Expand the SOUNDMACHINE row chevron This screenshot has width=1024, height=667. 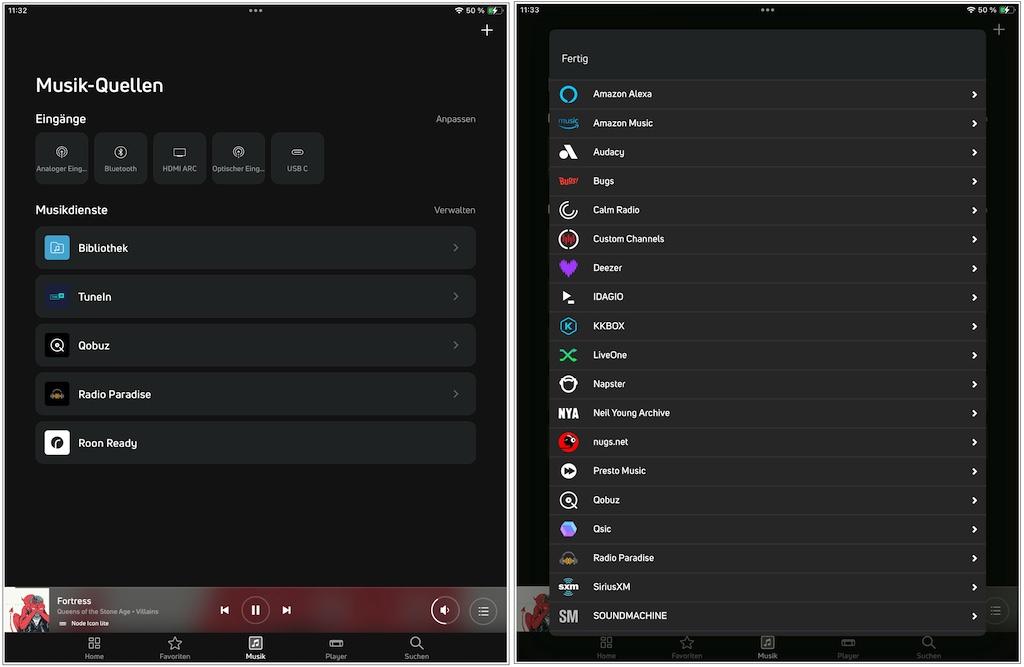(x=974, y=616)
